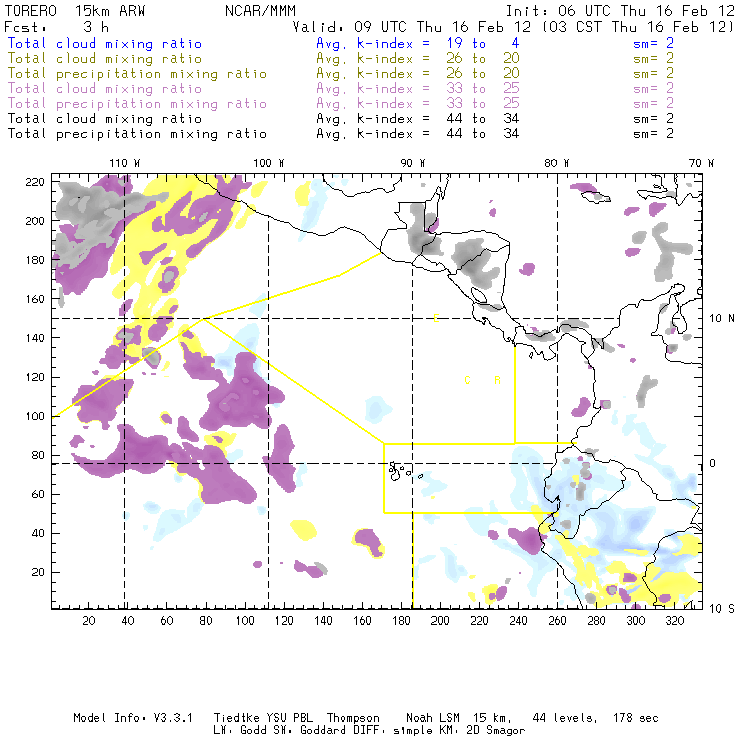This screenshot has width=740, height=740.
Task: Click the 90 W longitude label above map
Action: [x=413, y=163]
